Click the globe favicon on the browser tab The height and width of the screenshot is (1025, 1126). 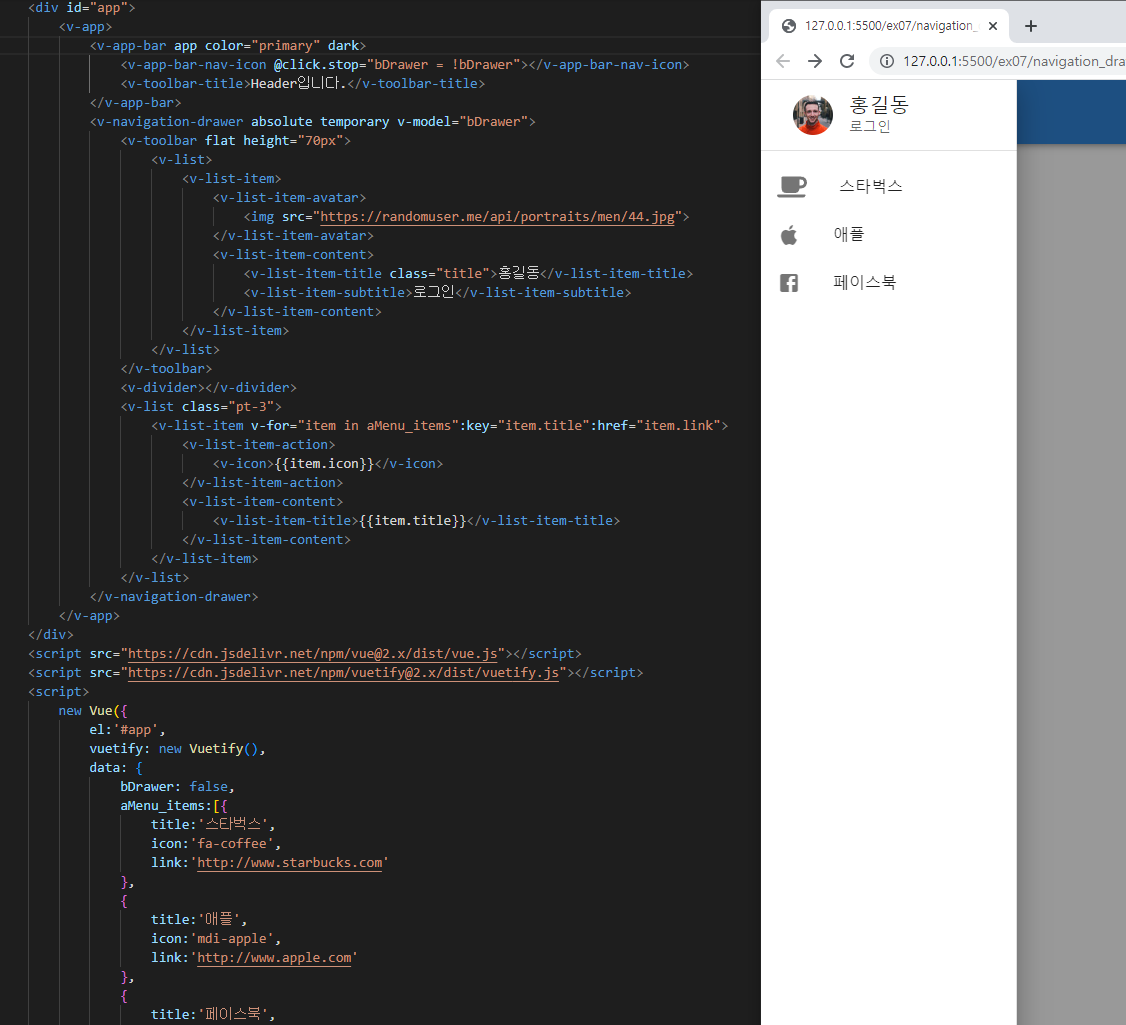pos(788,26)
